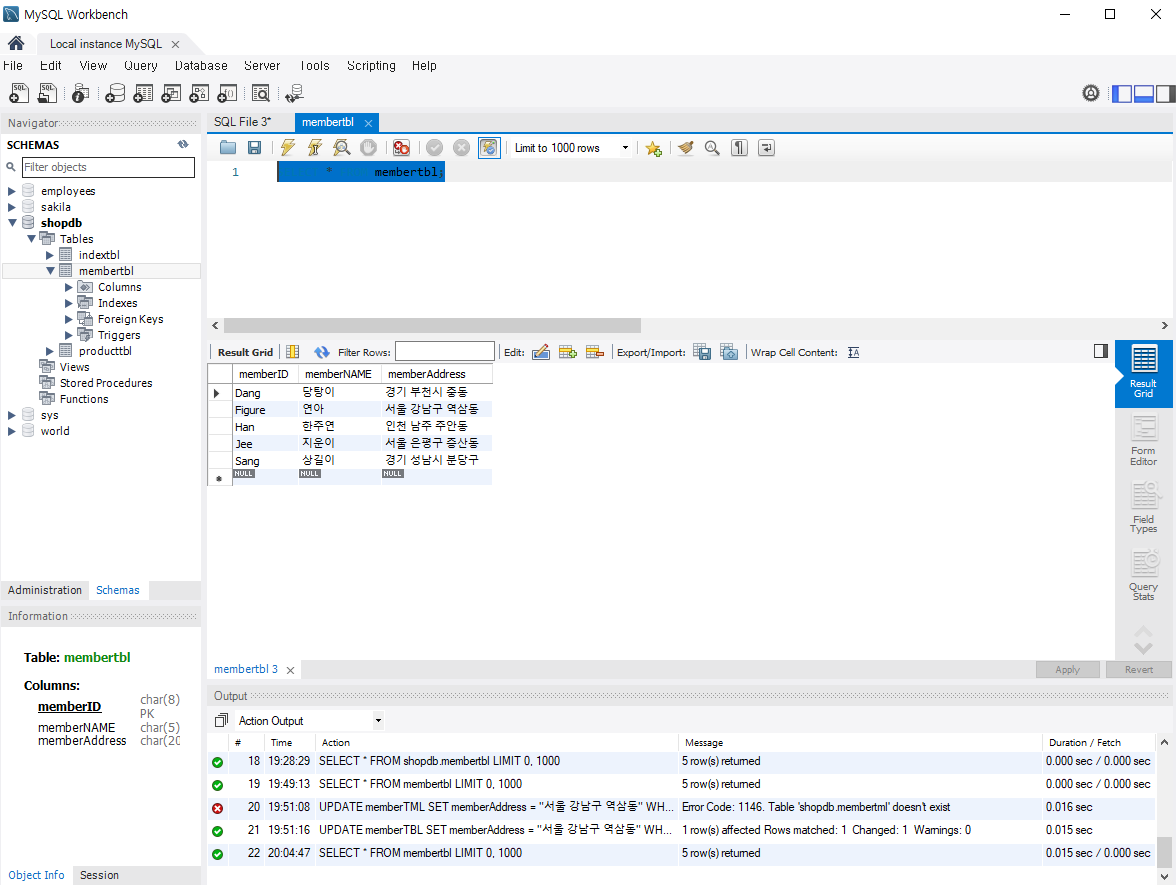This screenshot has height=885, width=1176.
Task: Create a new SQL tab icon
Action: coord(19,93)
